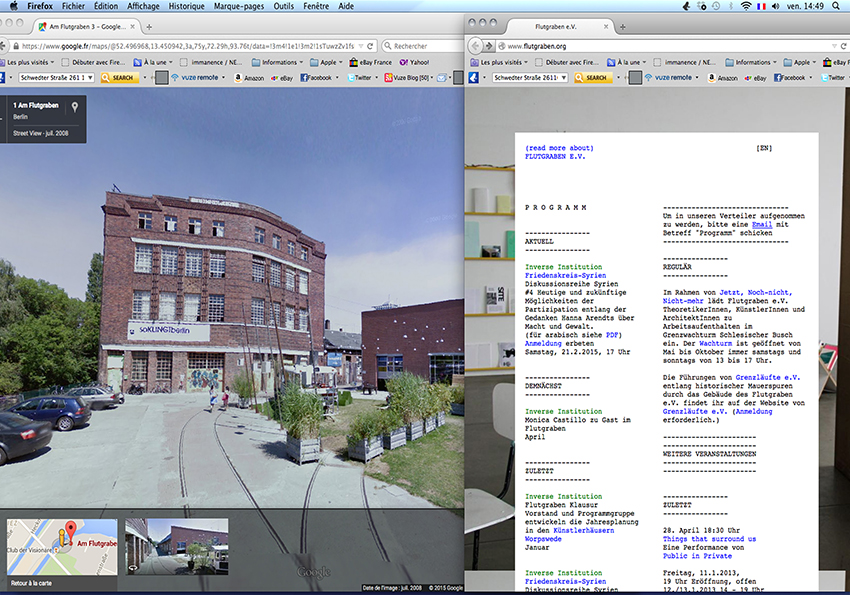Go forward in the Flutgraben window
850x595 pixels.
[489, 46]
